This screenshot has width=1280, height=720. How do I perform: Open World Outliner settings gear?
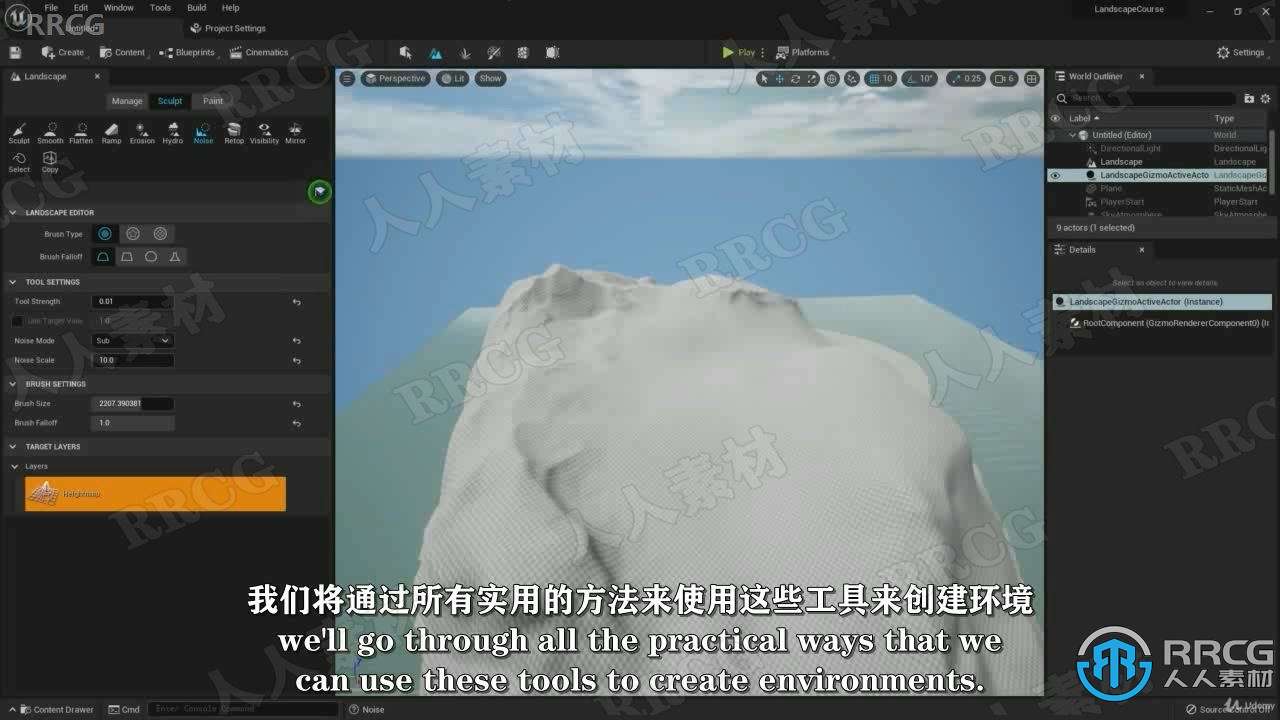pyautogui.click(x=1266, y=98)
